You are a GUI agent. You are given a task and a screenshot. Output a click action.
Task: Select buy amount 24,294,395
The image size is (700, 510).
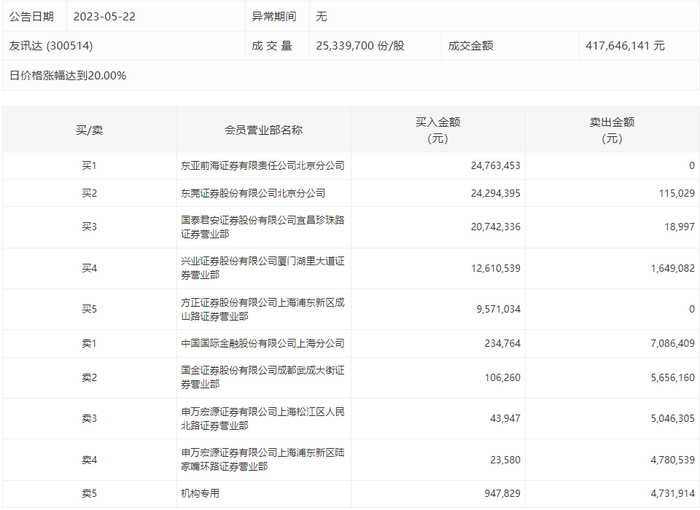pos(496,193)
